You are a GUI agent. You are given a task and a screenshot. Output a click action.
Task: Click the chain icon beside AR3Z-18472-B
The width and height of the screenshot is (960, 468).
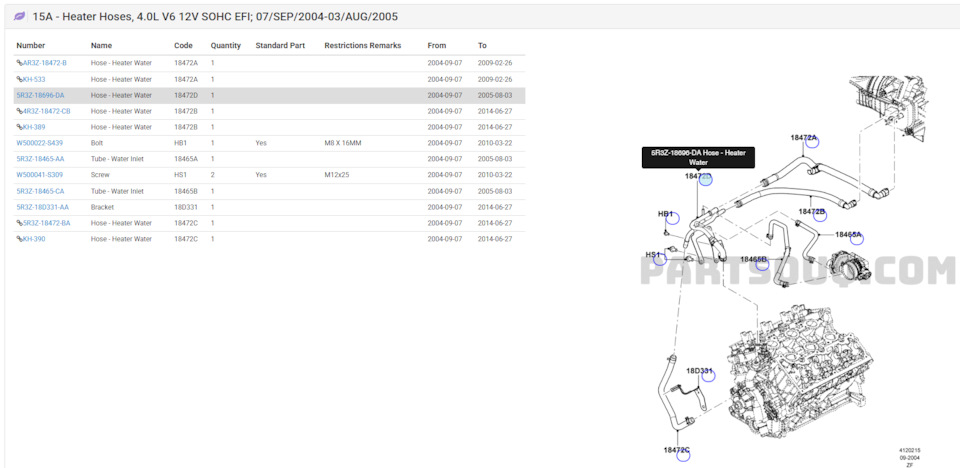[19, 63]
